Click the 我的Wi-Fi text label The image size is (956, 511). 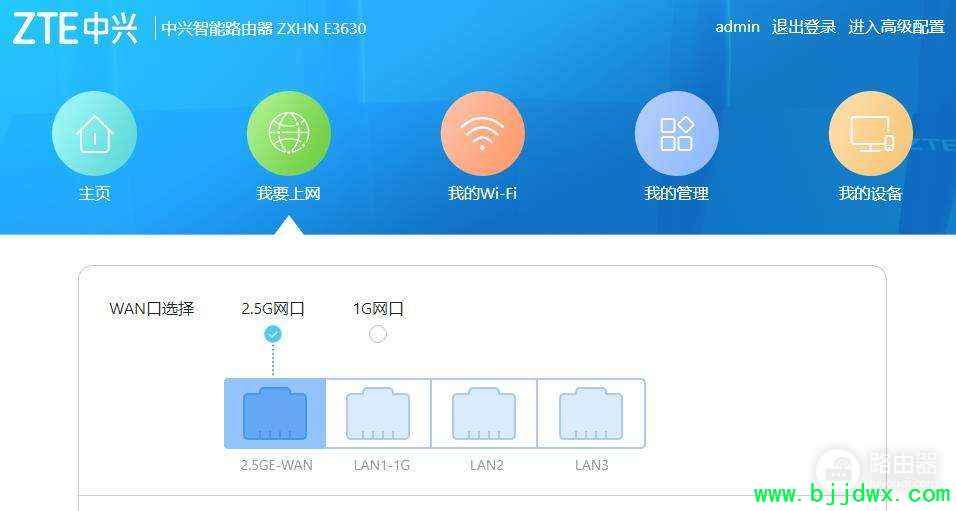coord(482,193)
